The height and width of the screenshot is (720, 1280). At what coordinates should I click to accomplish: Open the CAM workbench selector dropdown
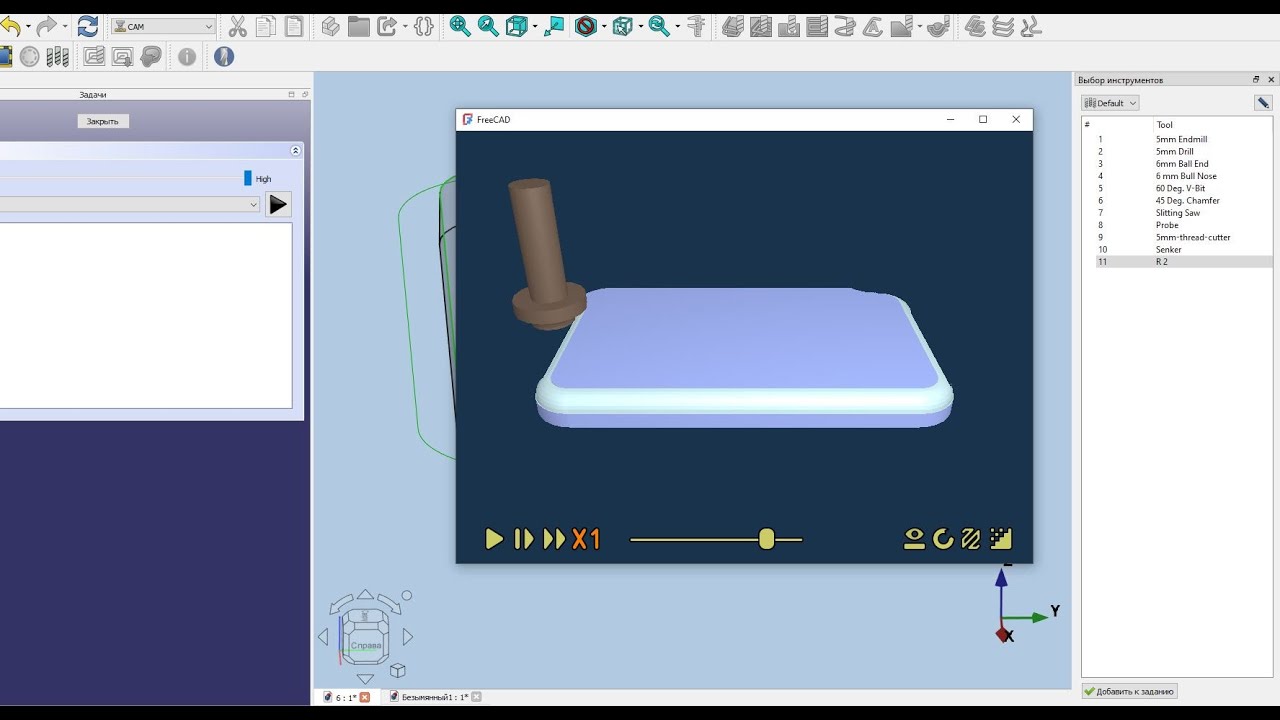pos(163,27)
